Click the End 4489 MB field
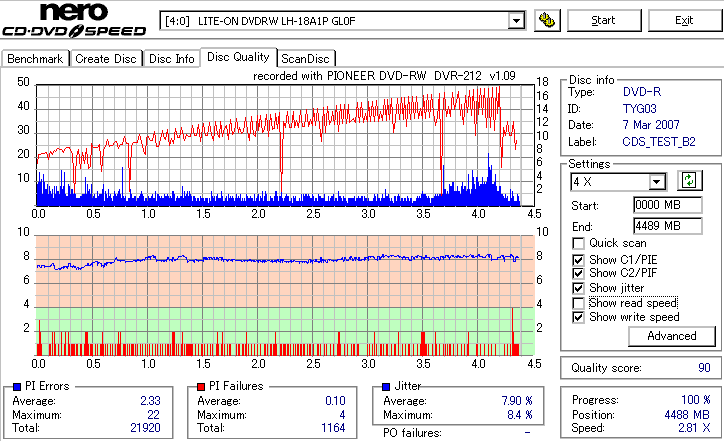This screenshot has height=441, width=724. pos(668,226)
